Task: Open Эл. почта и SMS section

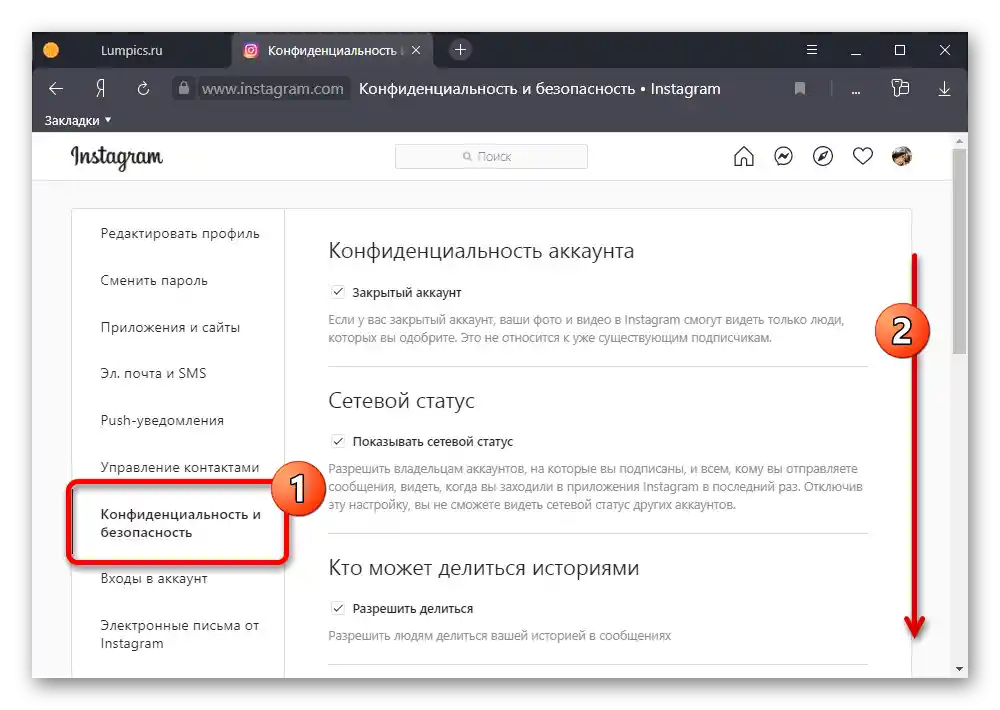Action: pos(153,373)
